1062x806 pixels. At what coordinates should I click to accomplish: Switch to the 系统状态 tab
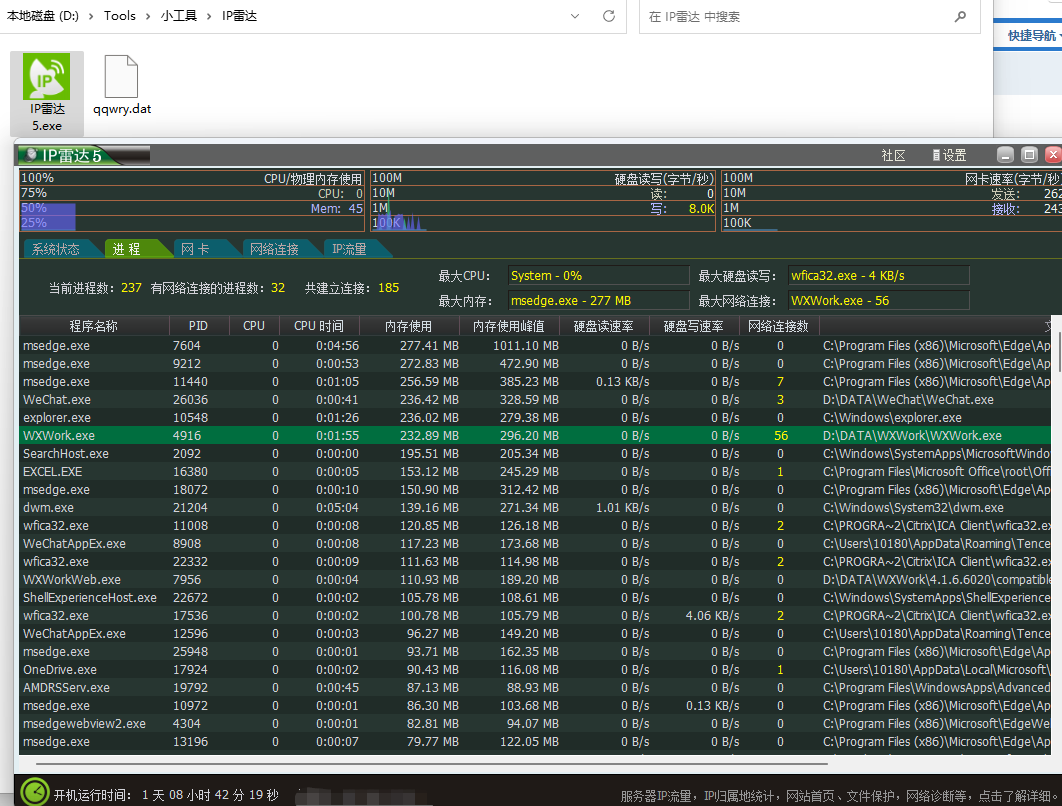[56, 249]
